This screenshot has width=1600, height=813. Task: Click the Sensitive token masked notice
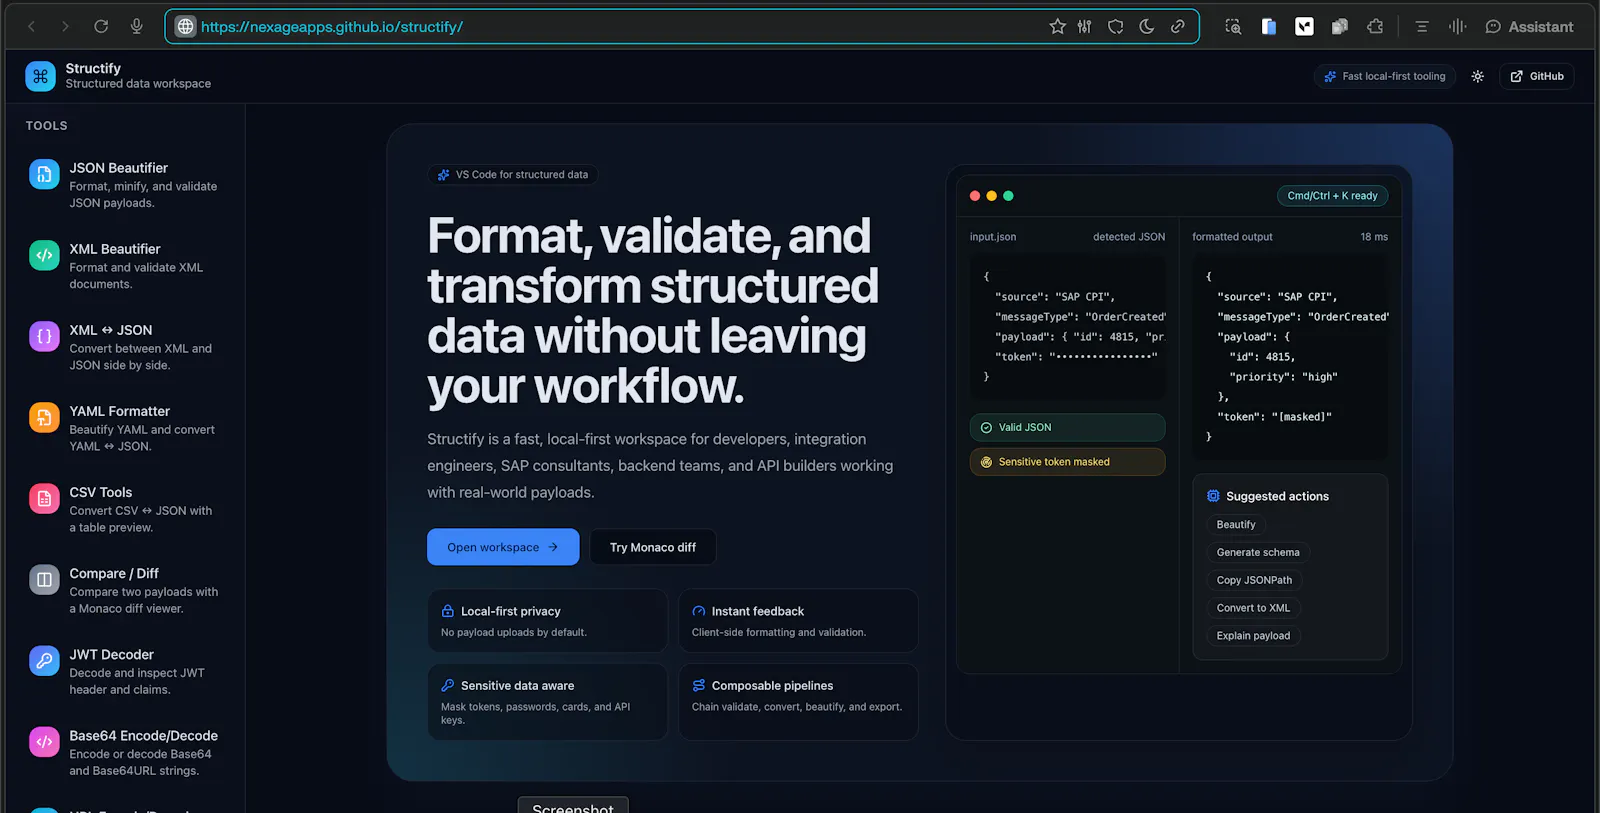(1067, 462)
